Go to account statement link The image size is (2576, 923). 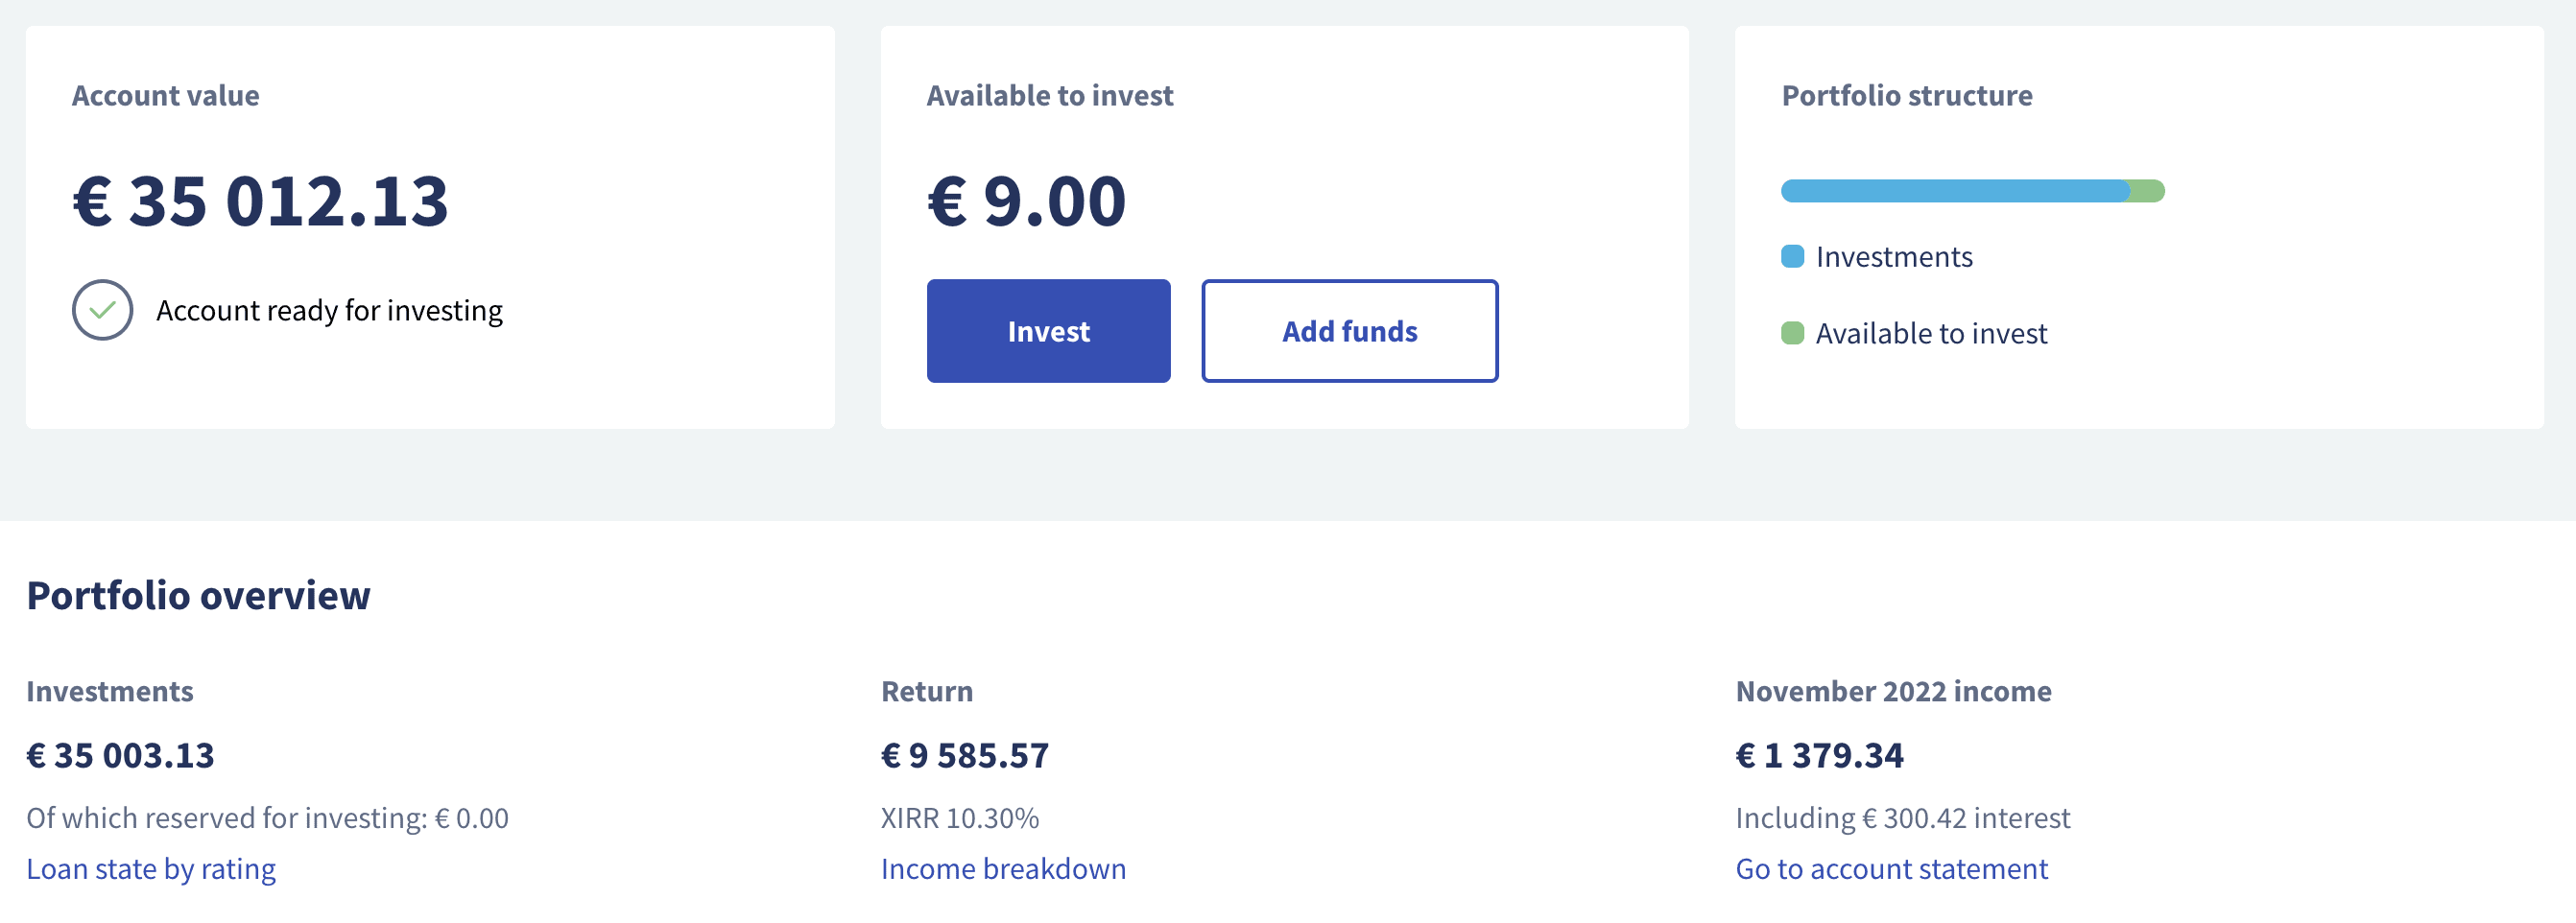point(1891,869)
